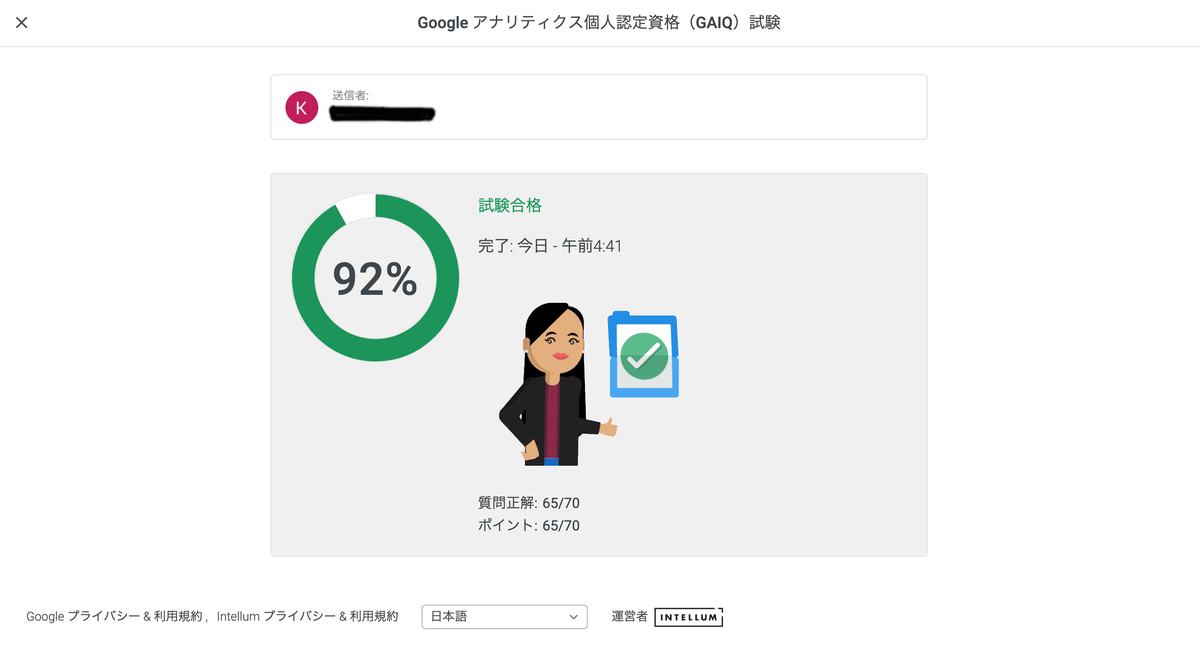Click the 運営者 label
Image resolution: width=1200 pixels, height=646 pixels.
[630, 617]
